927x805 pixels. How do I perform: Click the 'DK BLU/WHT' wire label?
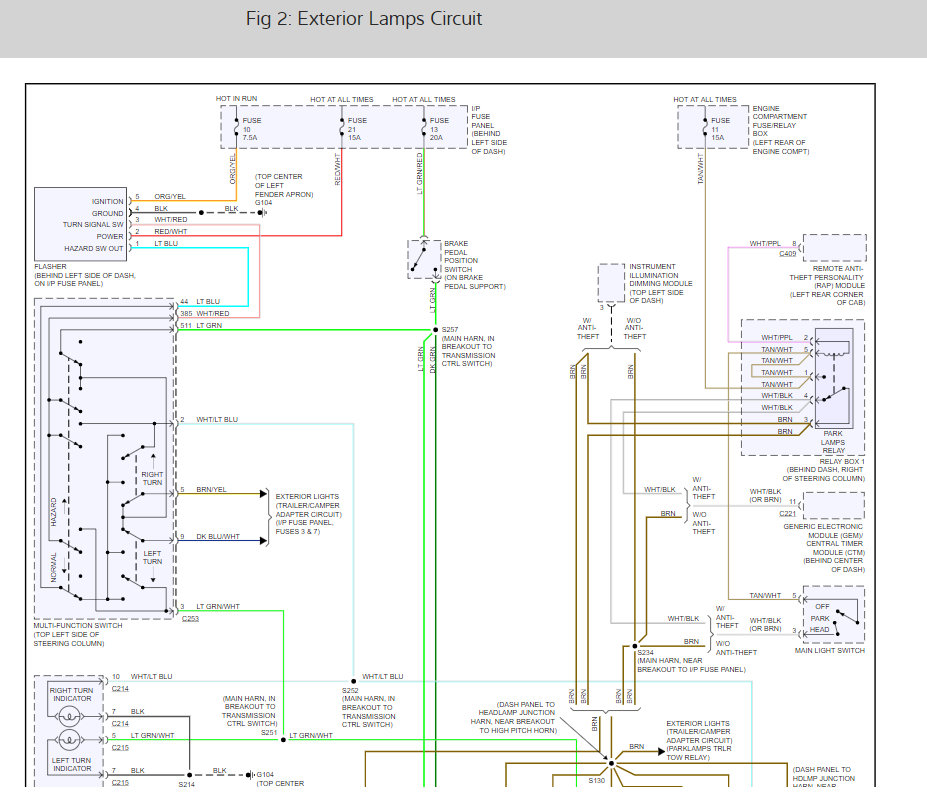[x=218, y=537]
